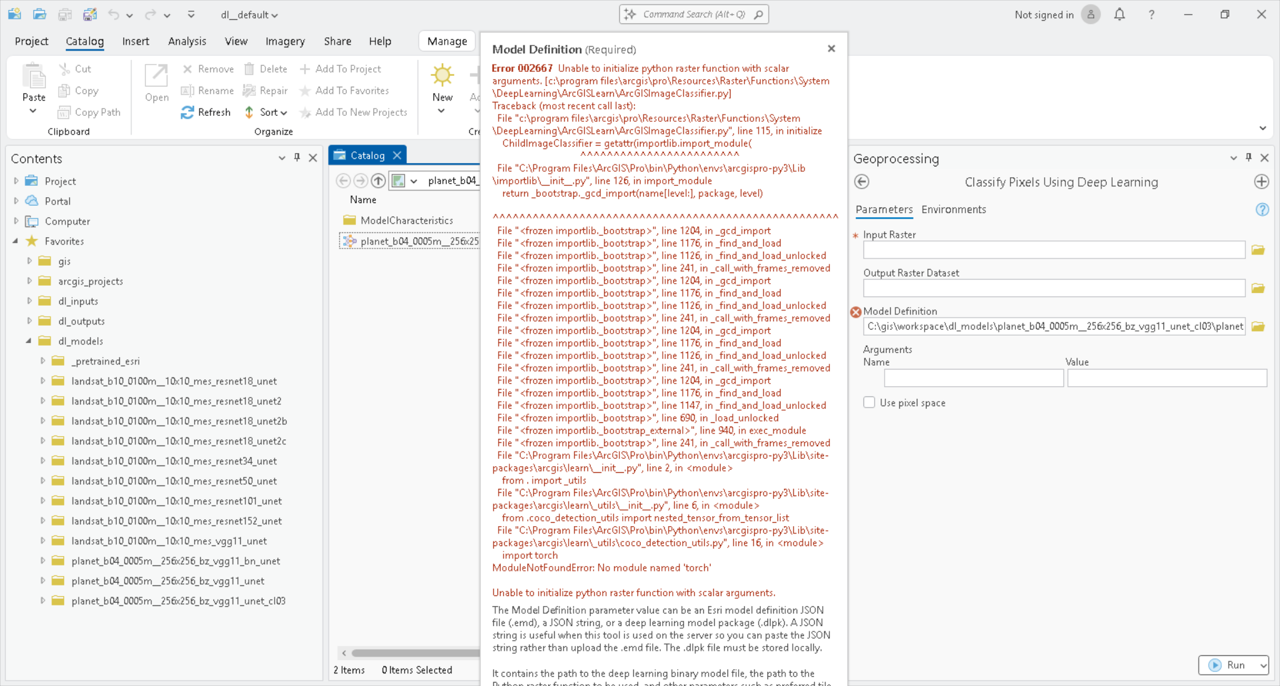Select the landsat_b10_0100m__10x10_mes_resnet34_unet folder
Screen dimensions: 1280x686
[174, 461]
